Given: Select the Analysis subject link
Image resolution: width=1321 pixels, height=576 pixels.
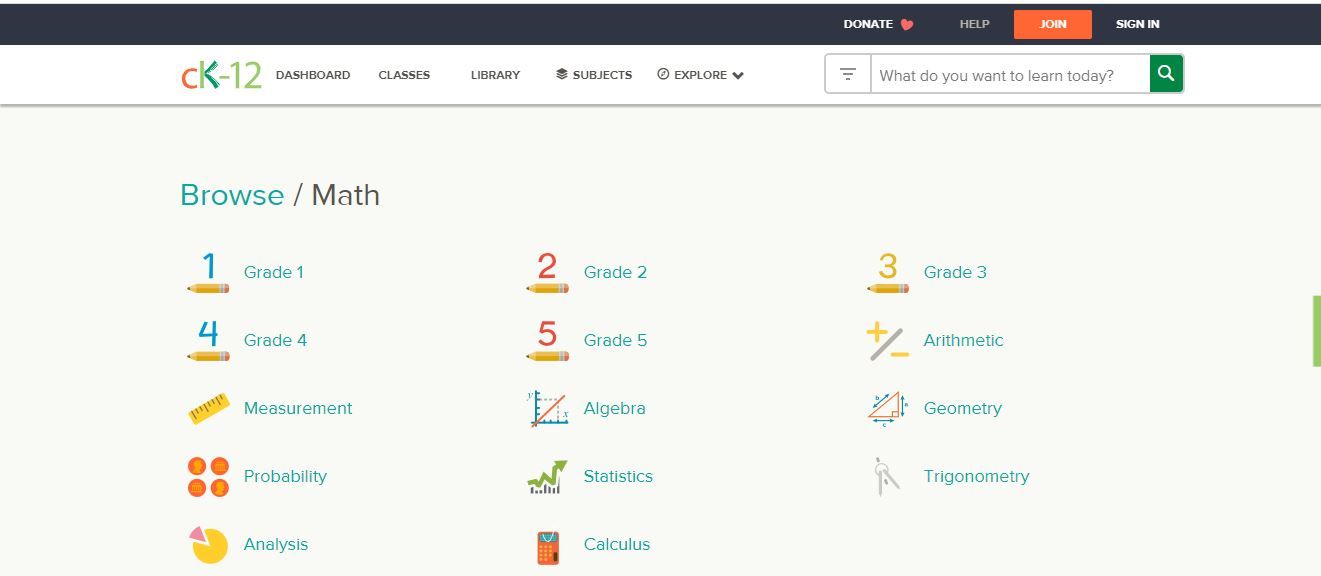Looking at the screenshot, I should point(276,544).
